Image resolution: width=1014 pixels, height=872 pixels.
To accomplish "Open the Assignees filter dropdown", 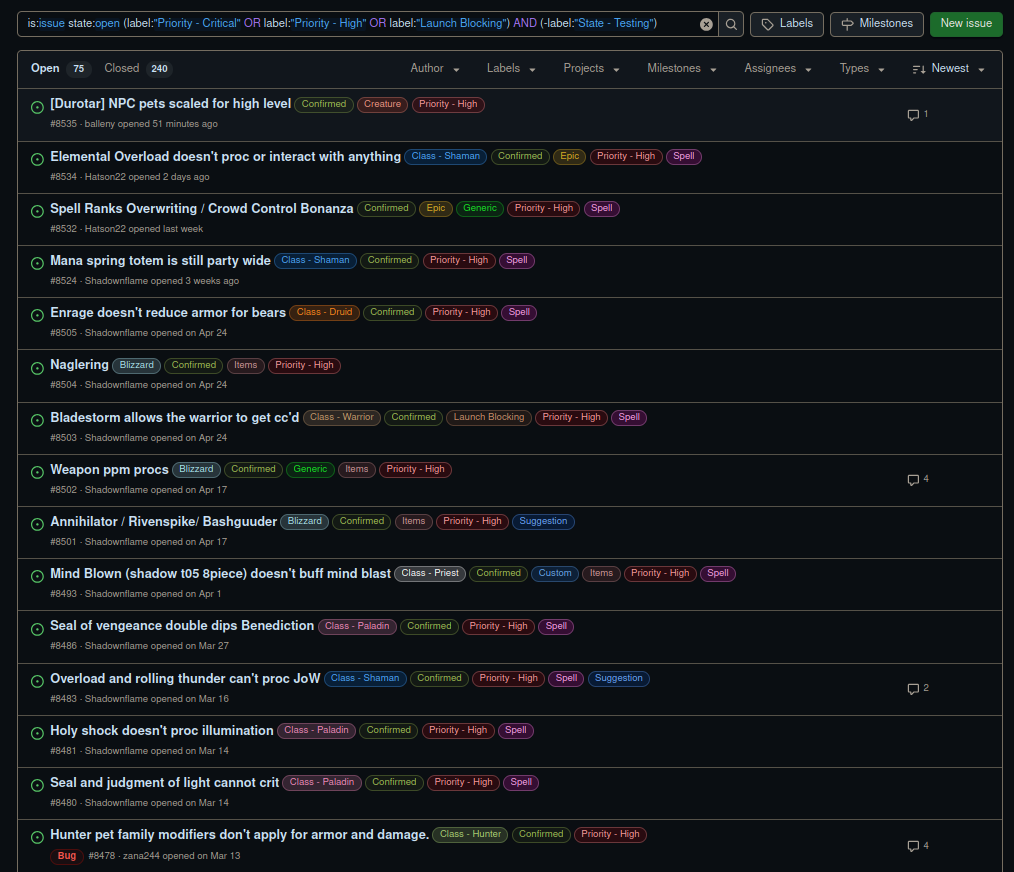I will [x=777, y=69].
